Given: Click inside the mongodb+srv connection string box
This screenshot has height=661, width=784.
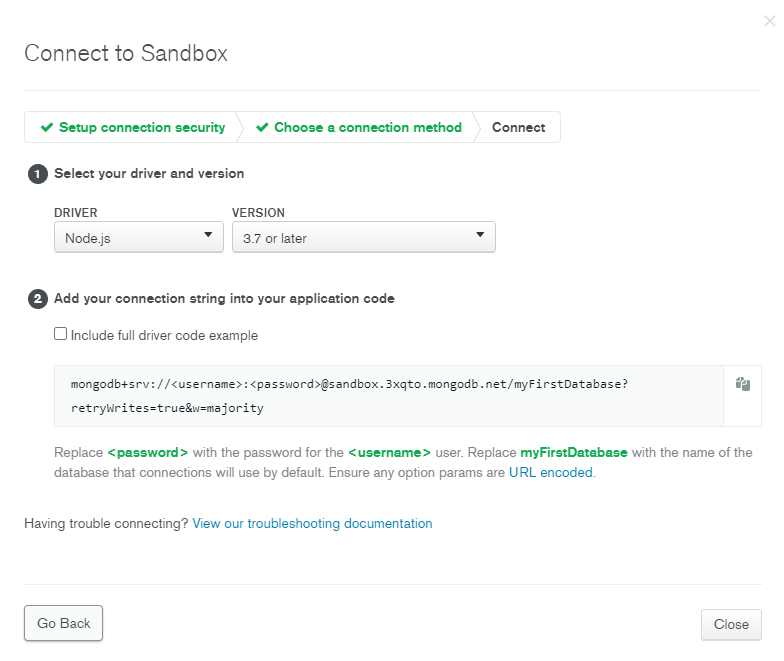Looking at the screenshot, I should click(x=390, y=396).
